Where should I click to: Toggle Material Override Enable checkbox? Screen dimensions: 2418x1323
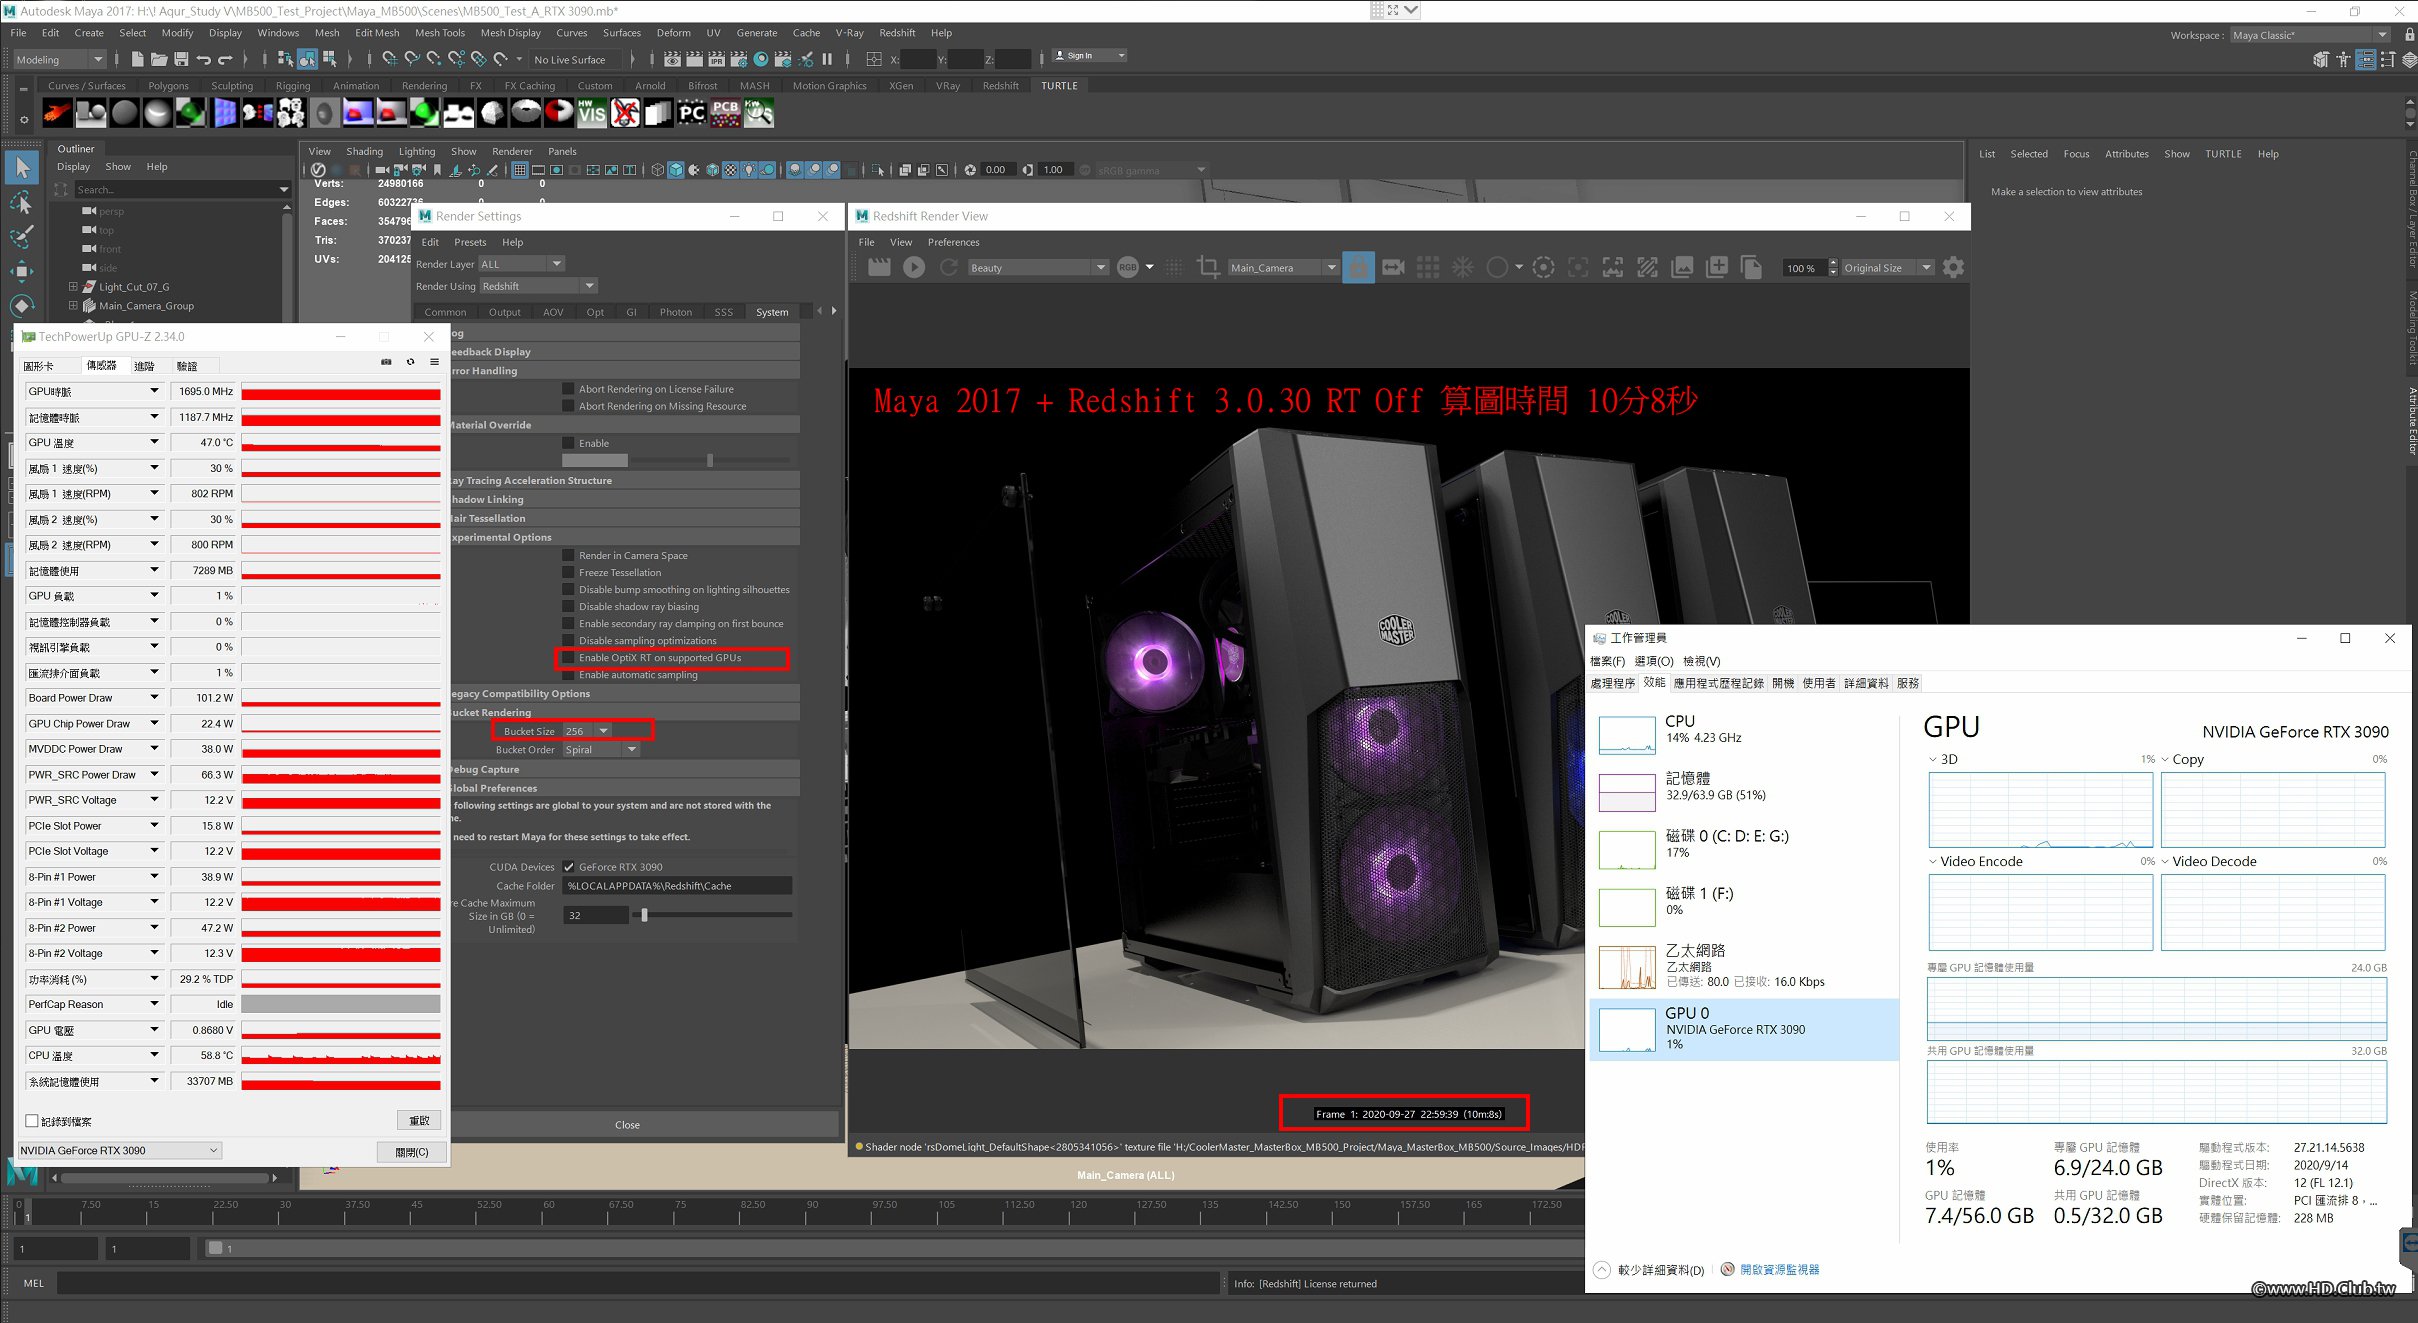coord(568,443)
